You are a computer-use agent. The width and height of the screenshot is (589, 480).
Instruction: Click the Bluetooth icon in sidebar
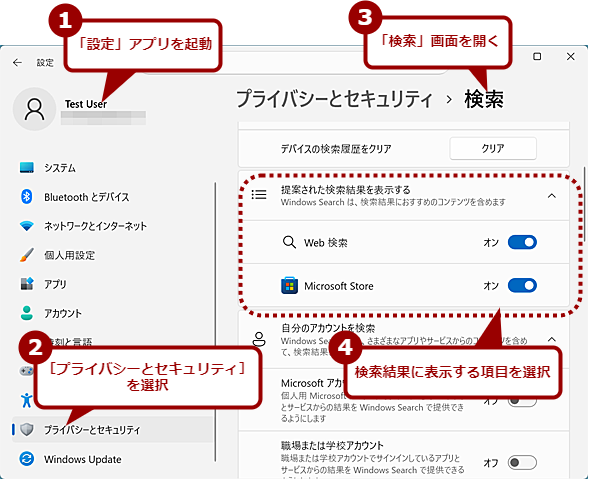27,197
